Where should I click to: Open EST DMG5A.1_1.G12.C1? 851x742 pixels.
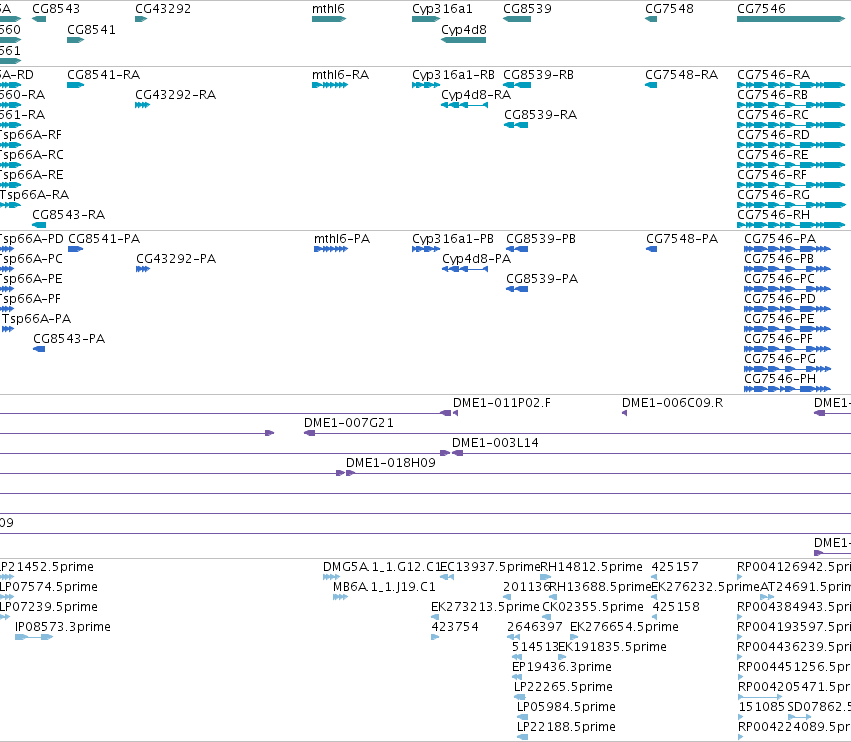[x=382, y=567]
